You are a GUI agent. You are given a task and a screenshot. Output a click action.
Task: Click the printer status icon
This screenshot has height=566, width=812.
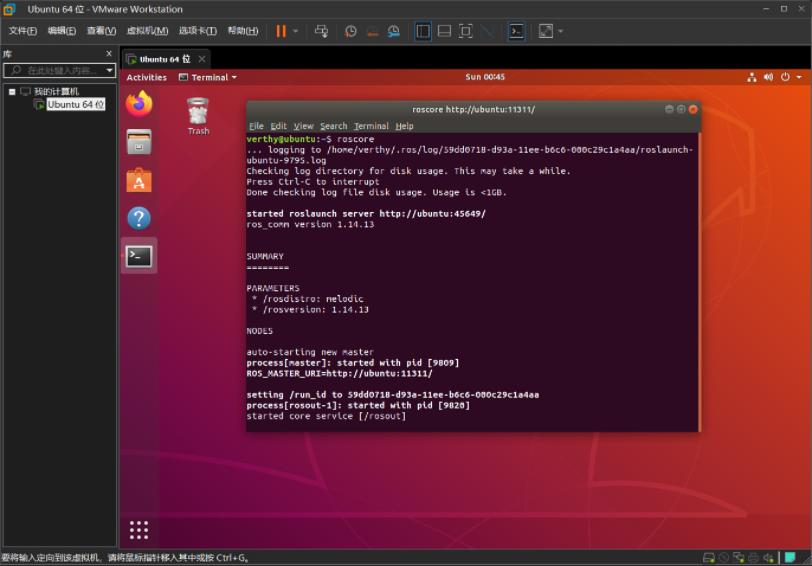click(753, 558)
